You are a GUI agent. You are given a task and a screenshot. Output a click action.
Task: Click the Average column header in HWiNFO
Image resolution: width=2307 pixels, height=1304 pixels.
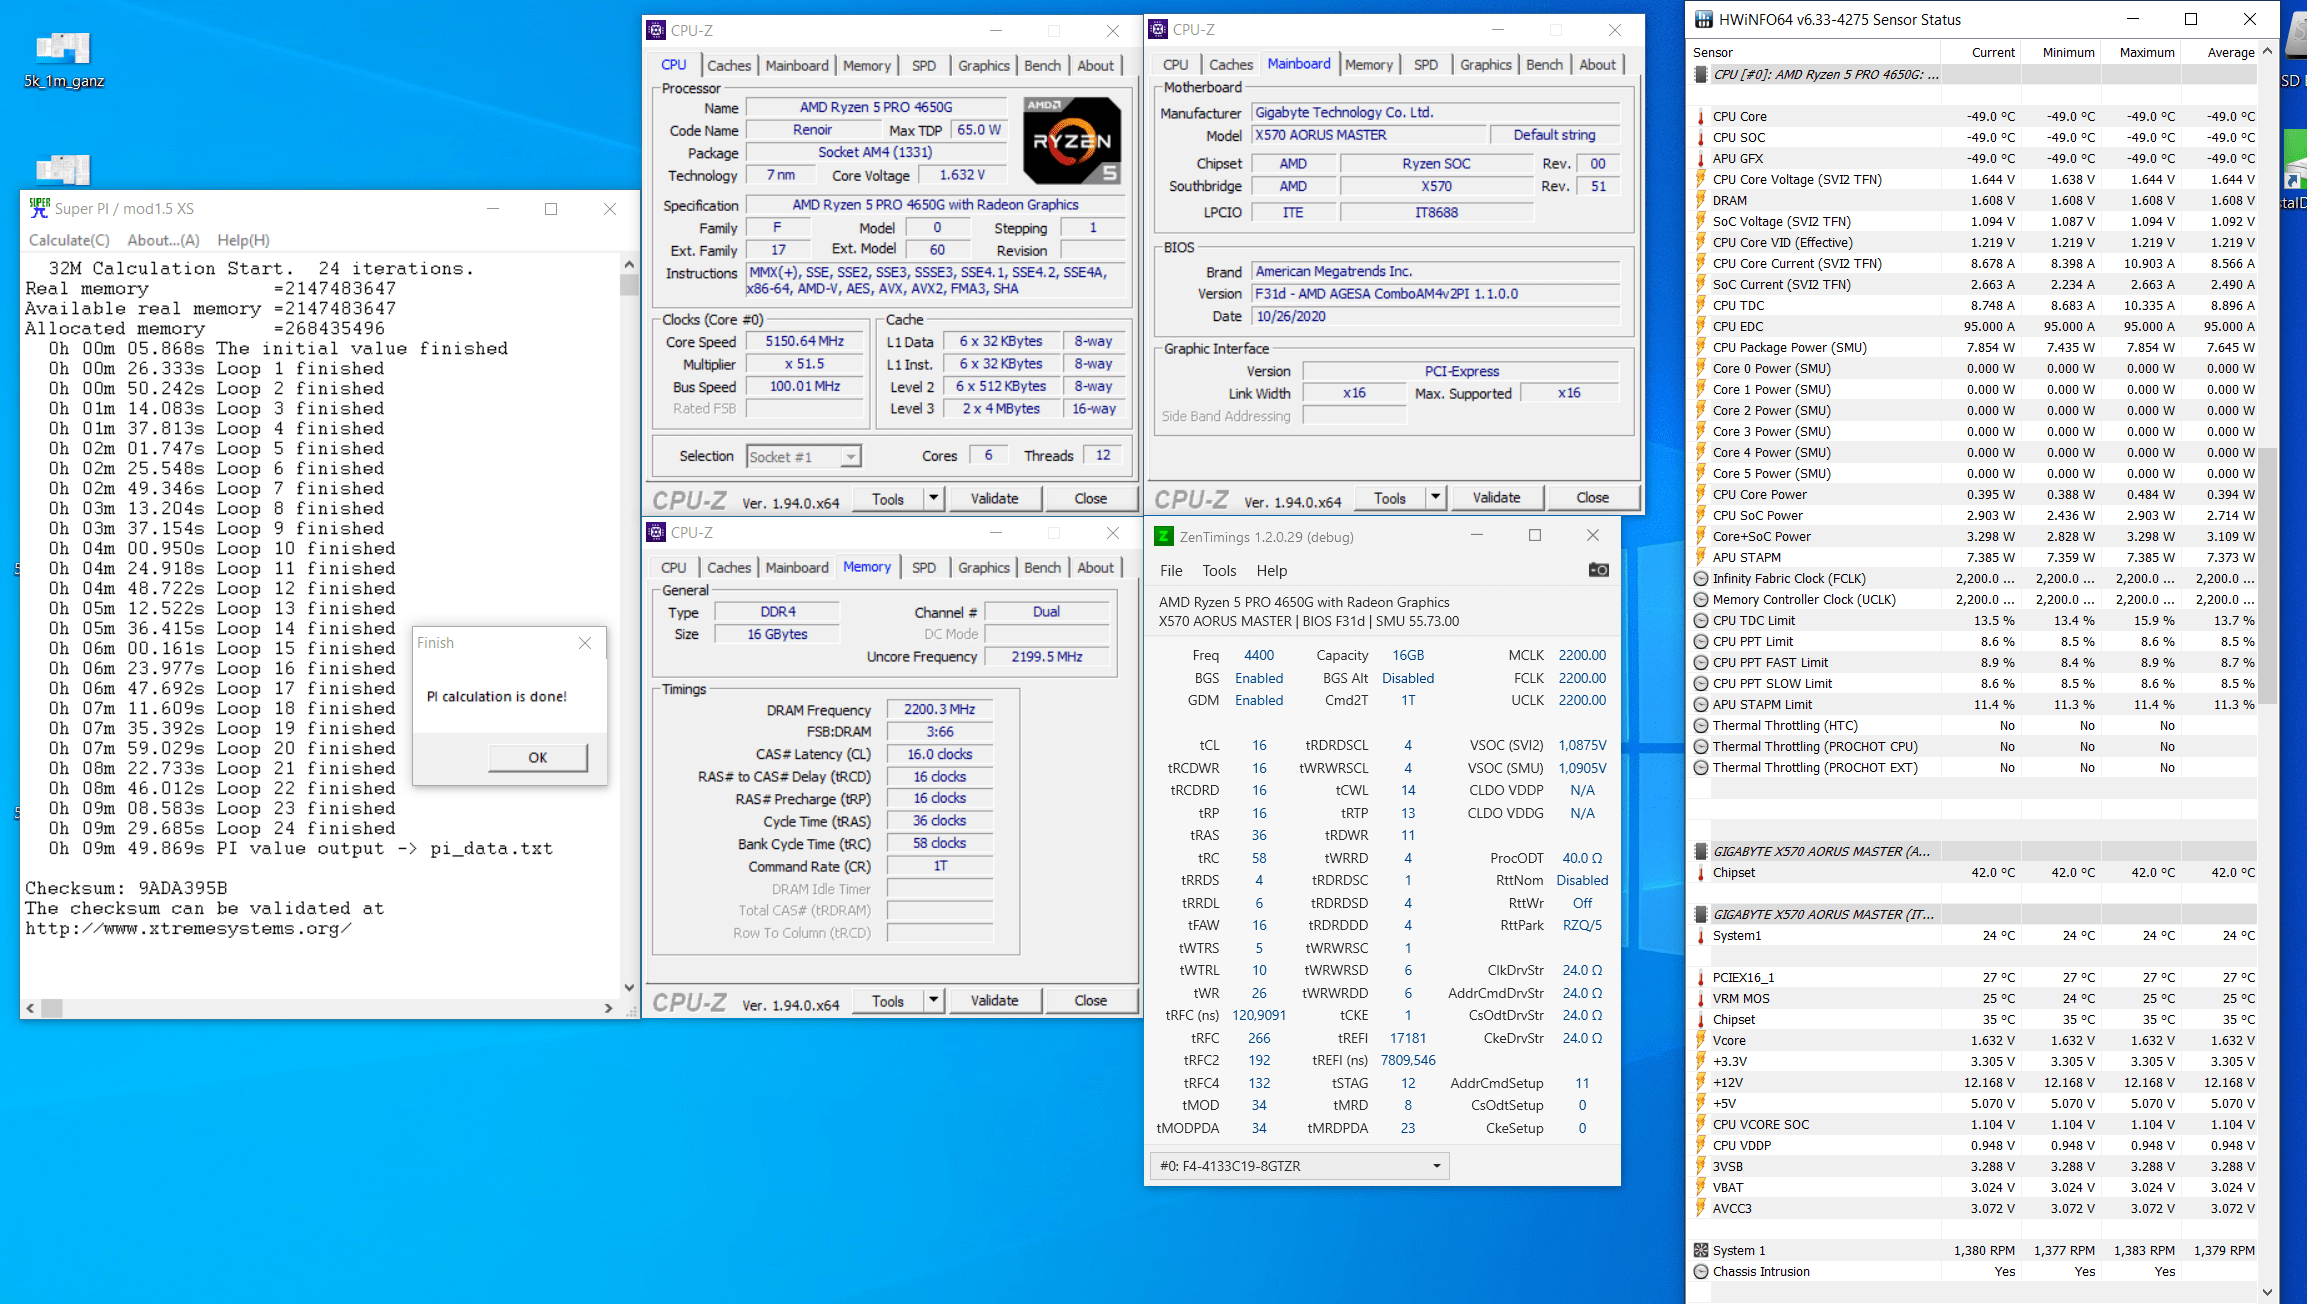tap(2219, 52)
